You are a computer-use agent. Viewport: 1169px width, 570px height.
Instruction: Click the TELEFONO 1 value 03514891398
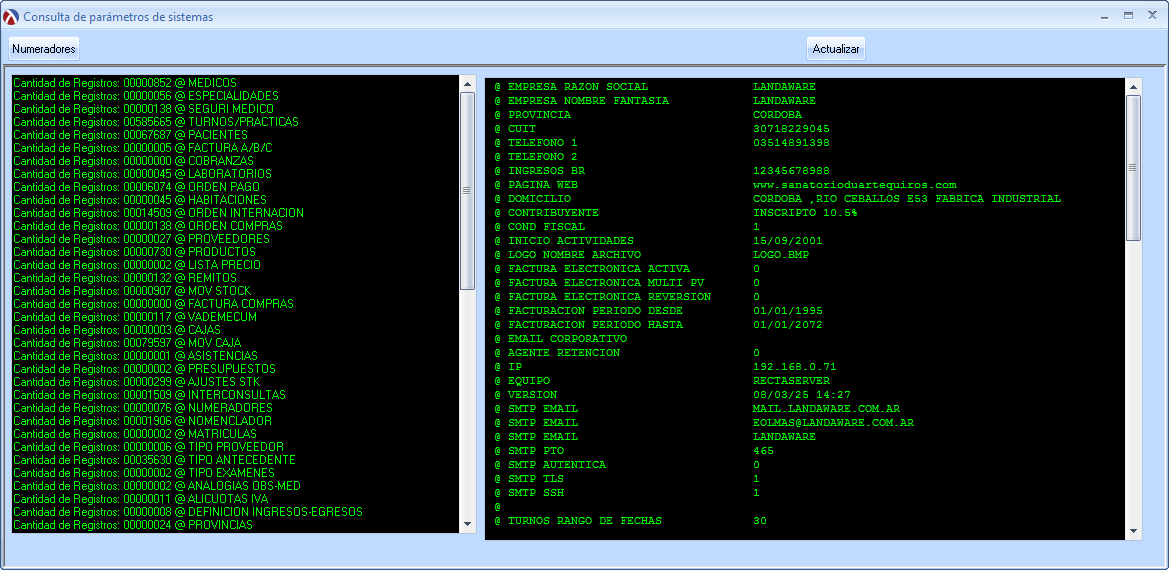(x=791, y=142)
